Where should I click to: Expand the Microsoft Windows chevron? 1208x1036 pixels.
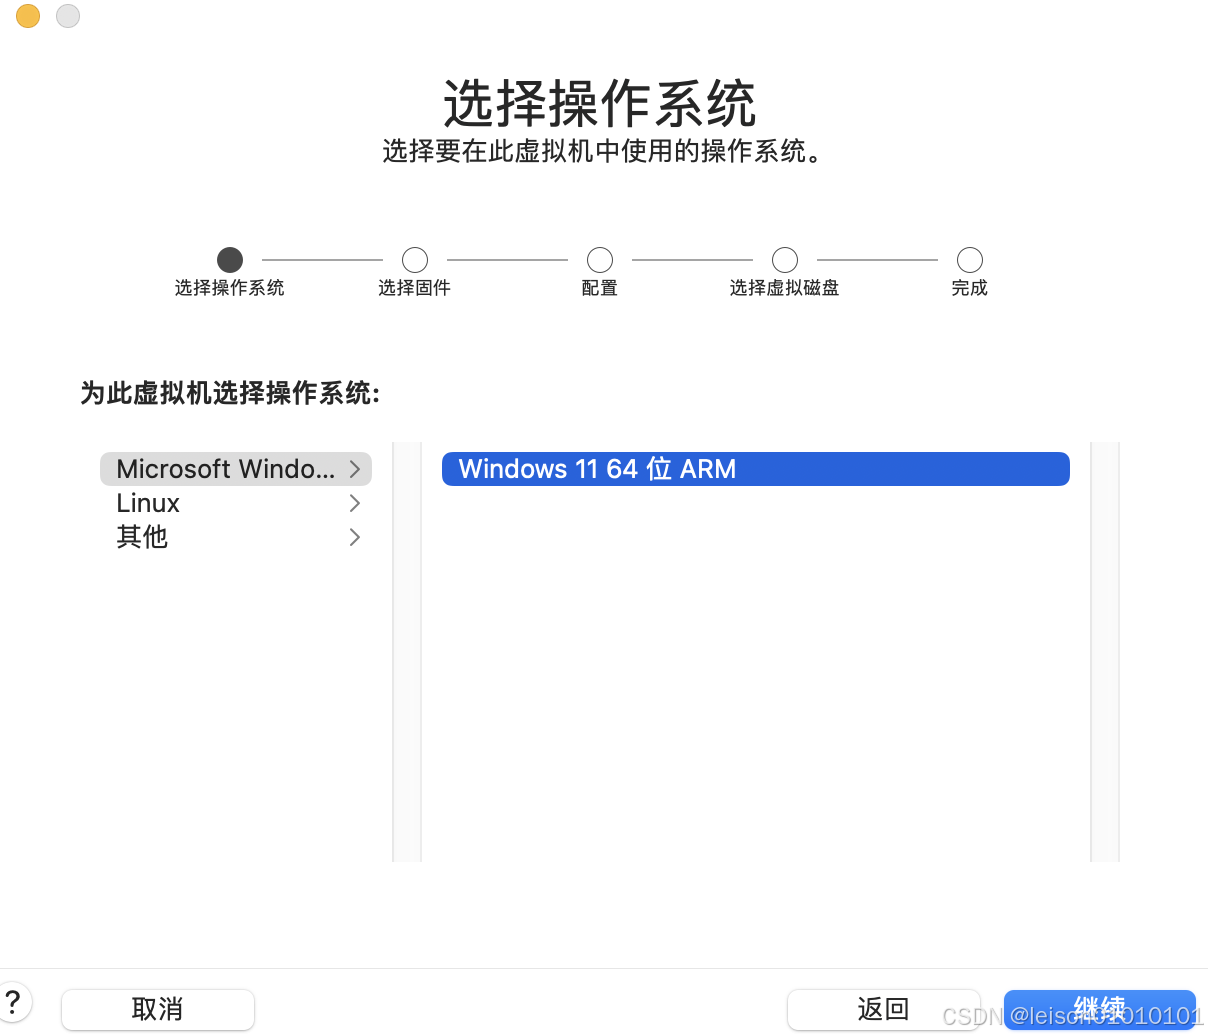click(355, 469)
